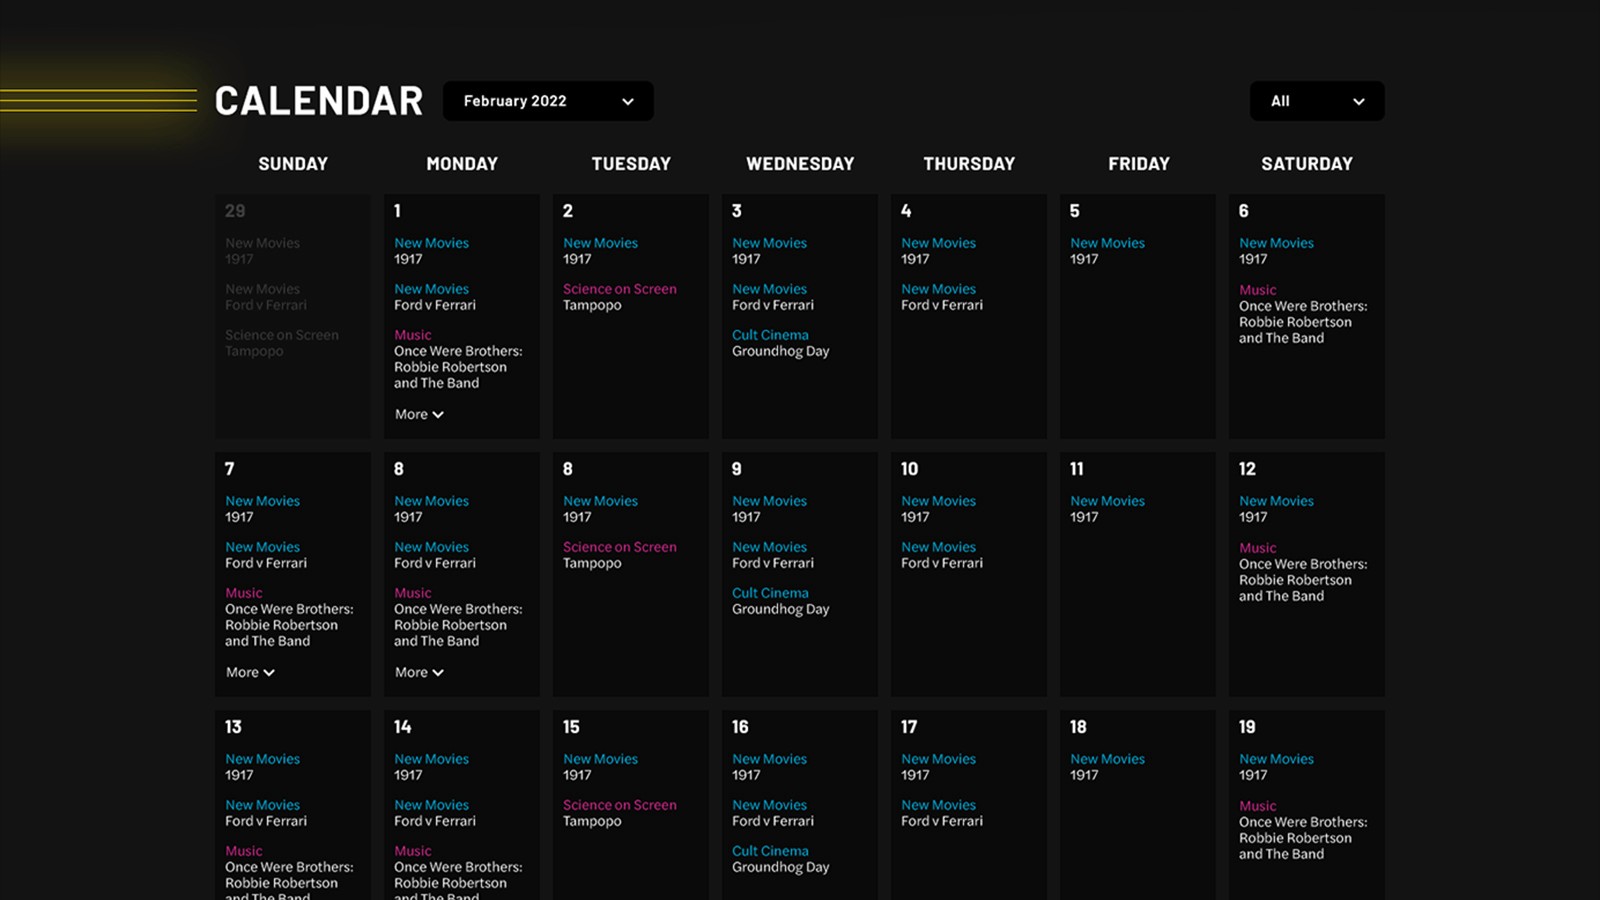Open Tampopo on Tuesday the 2nd
This screenshot has height=900, width=1600.
tap(592, 305)
